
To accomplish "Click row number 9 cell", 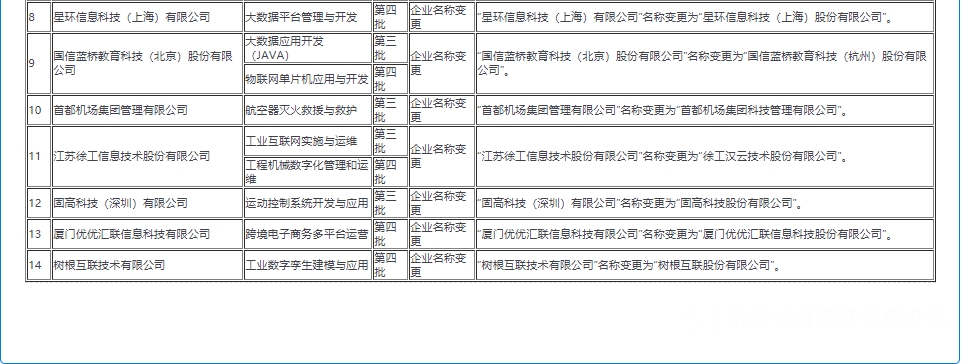I will [39, 63].
